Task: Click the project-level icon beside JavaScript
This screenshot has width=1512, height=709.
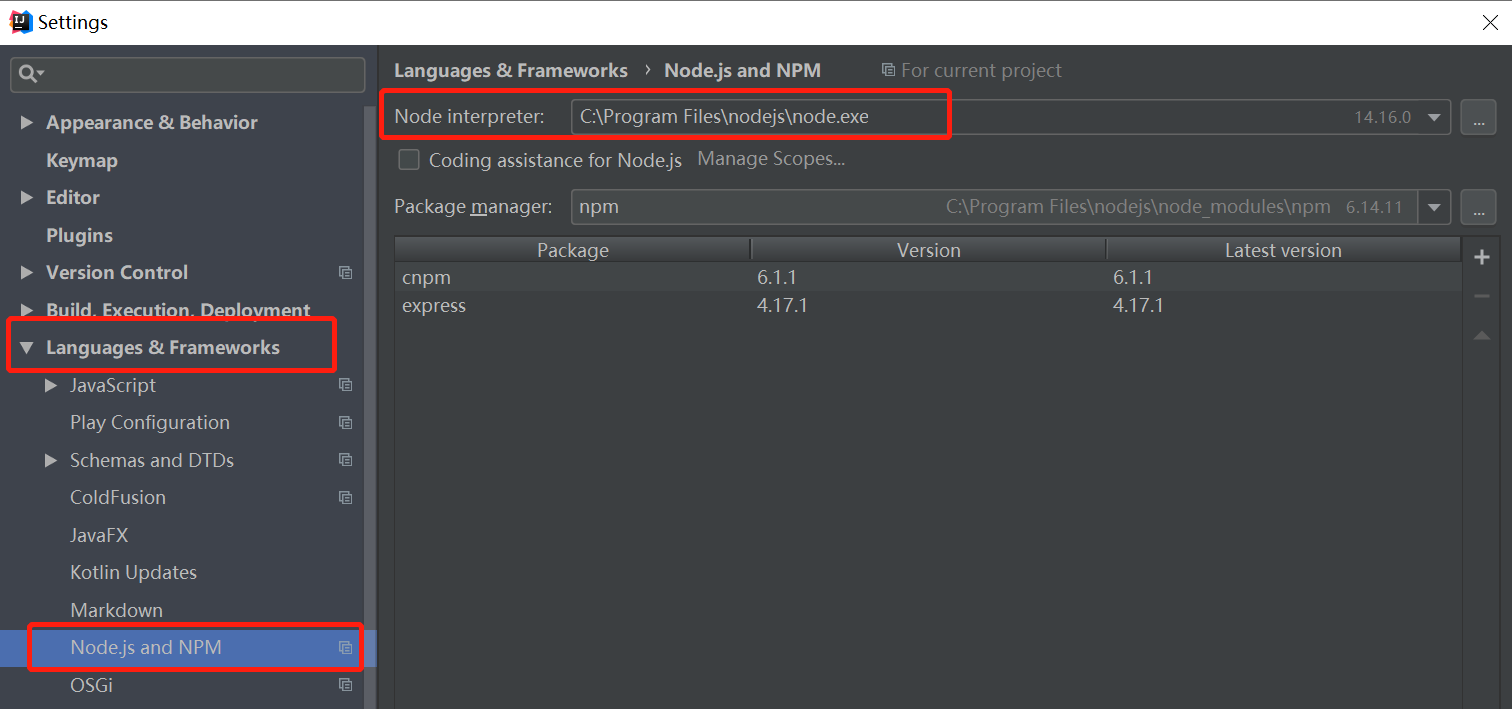Action: point(345,385)
